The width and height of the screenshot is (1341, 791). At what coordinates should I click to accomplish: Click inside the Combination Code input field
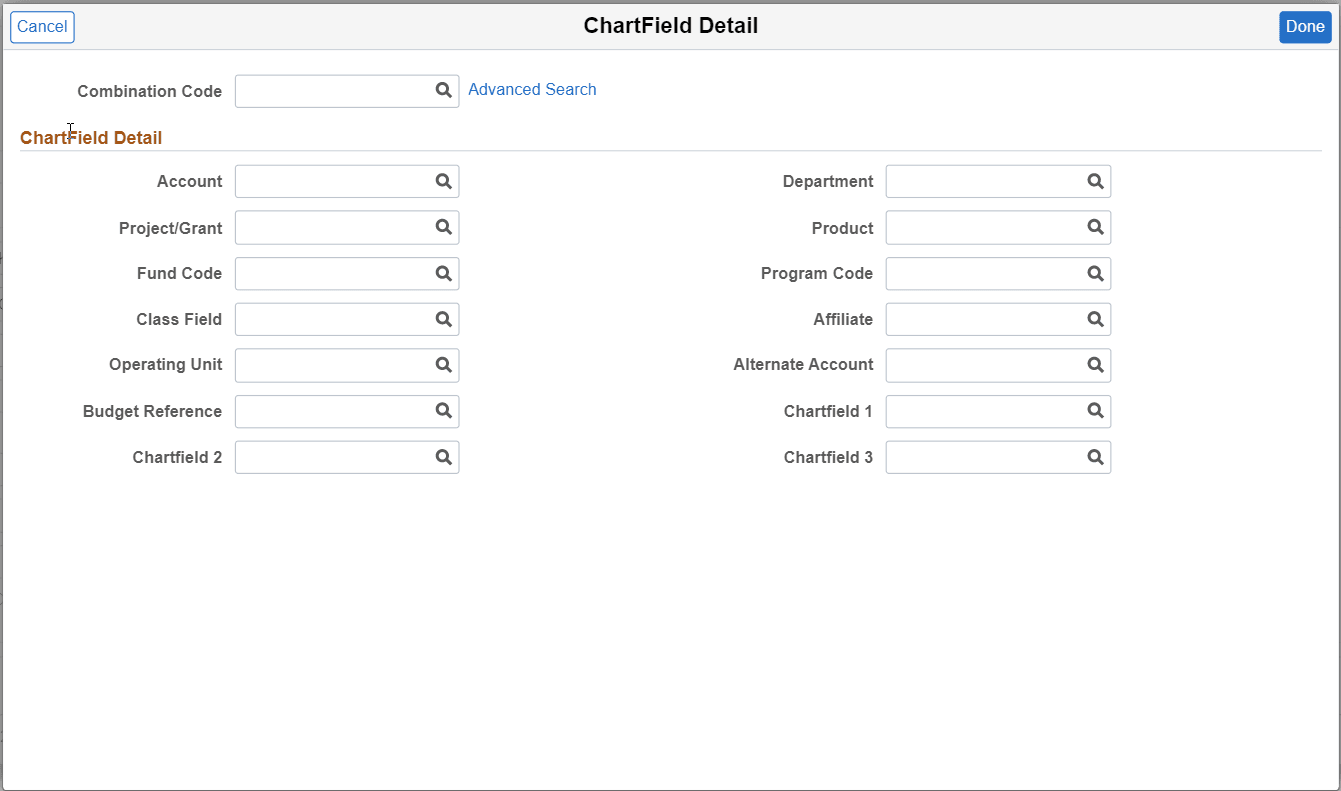[330, 91]
